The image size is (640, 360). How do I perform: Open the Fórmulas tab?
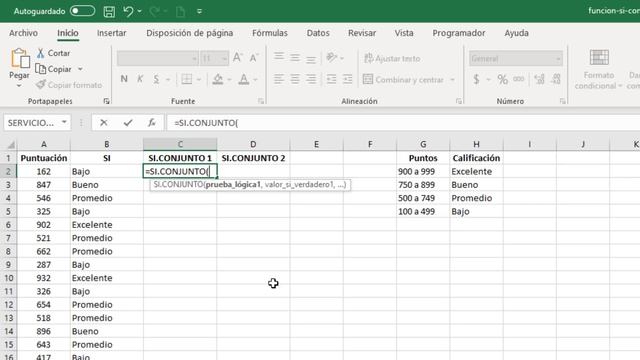click(269, 33)
